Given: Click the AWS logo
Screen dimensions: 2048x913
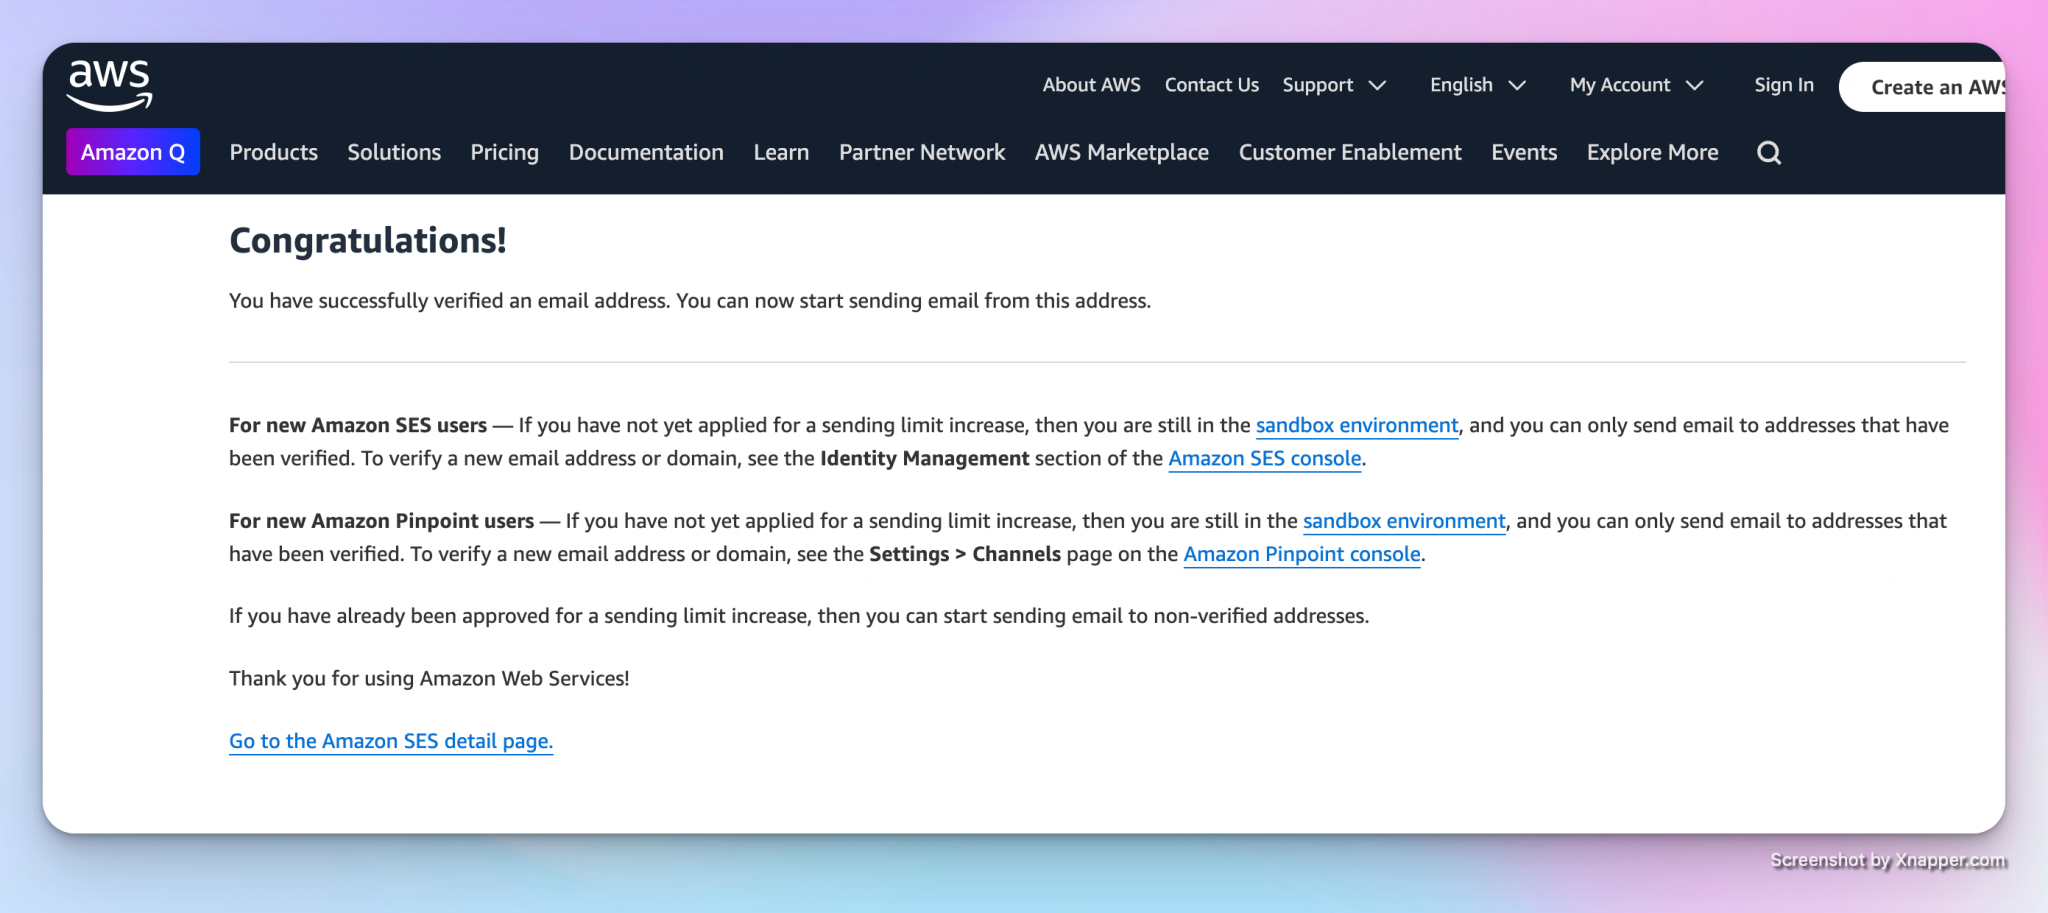Looking at the screenshot, I should pos(110,84).
